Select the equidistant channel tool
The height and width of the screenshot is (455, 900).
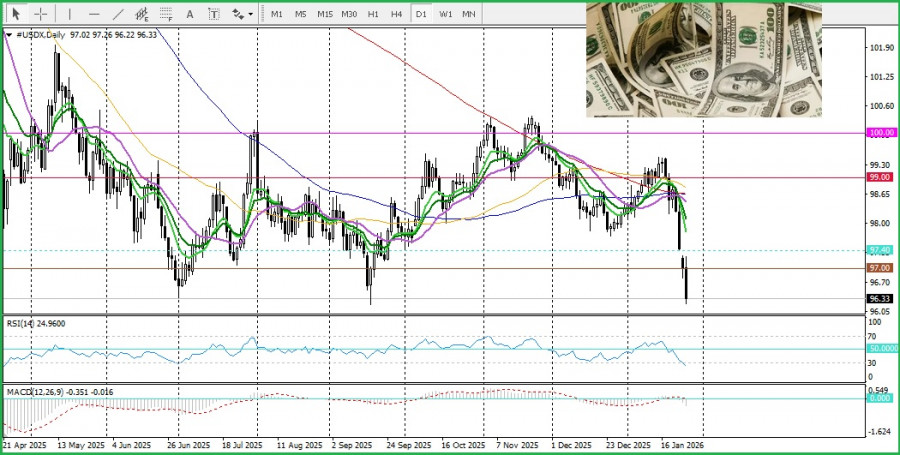(142, 14)
